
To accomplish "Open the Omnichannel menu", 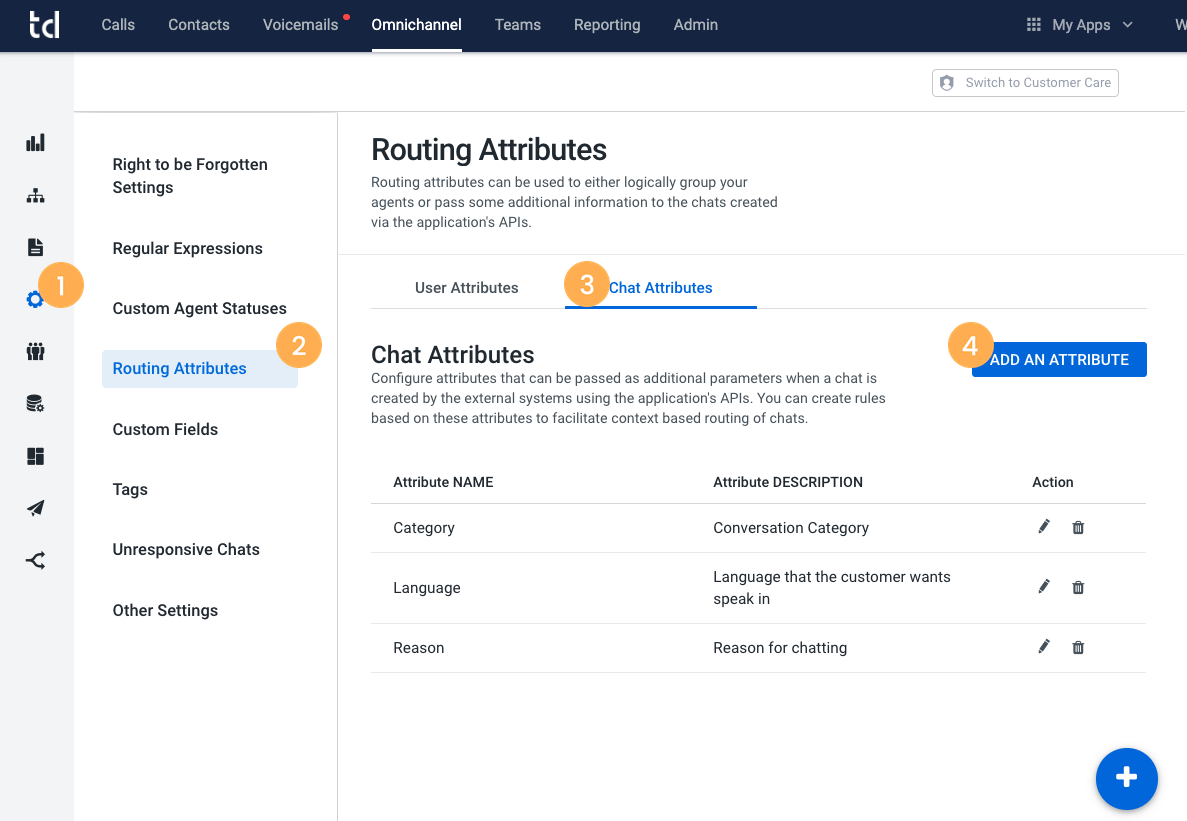I will [416, 25].
